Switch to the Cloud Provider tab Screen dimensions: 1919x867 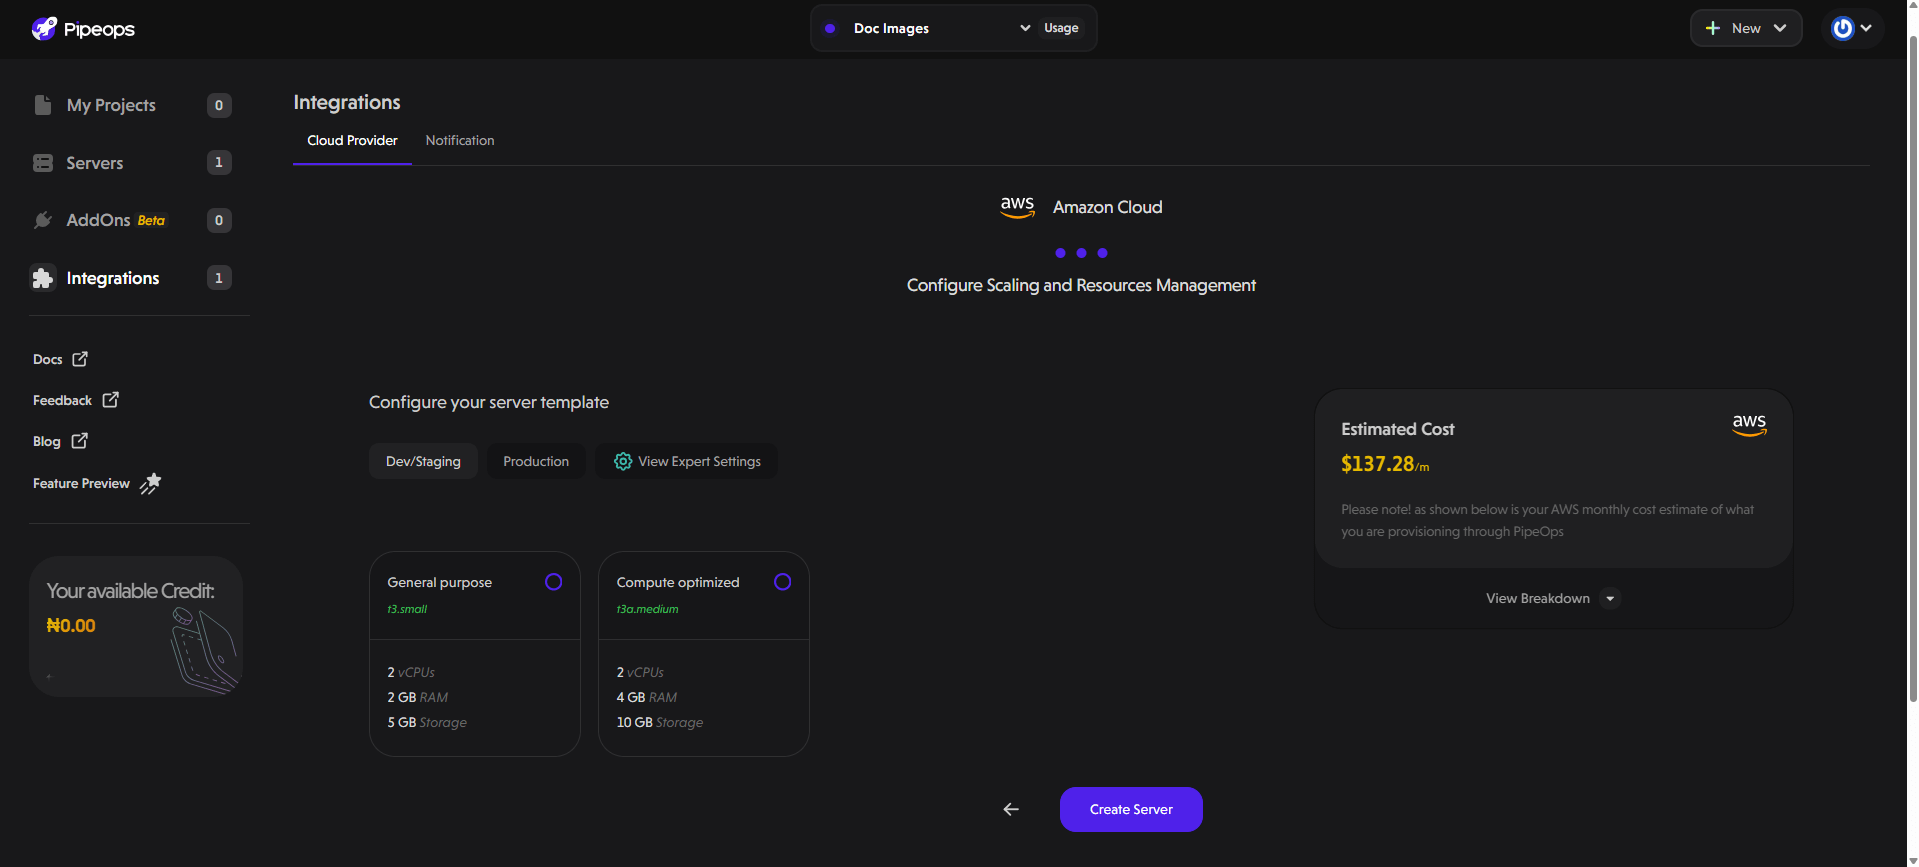[x=352, y=140]
